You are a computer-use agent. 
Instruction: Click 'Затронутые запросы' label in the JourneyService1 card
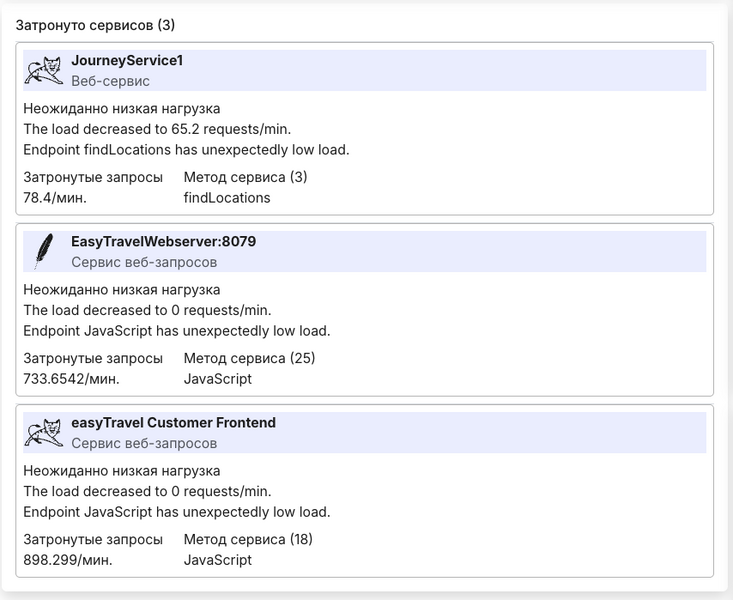coord(93,177)
